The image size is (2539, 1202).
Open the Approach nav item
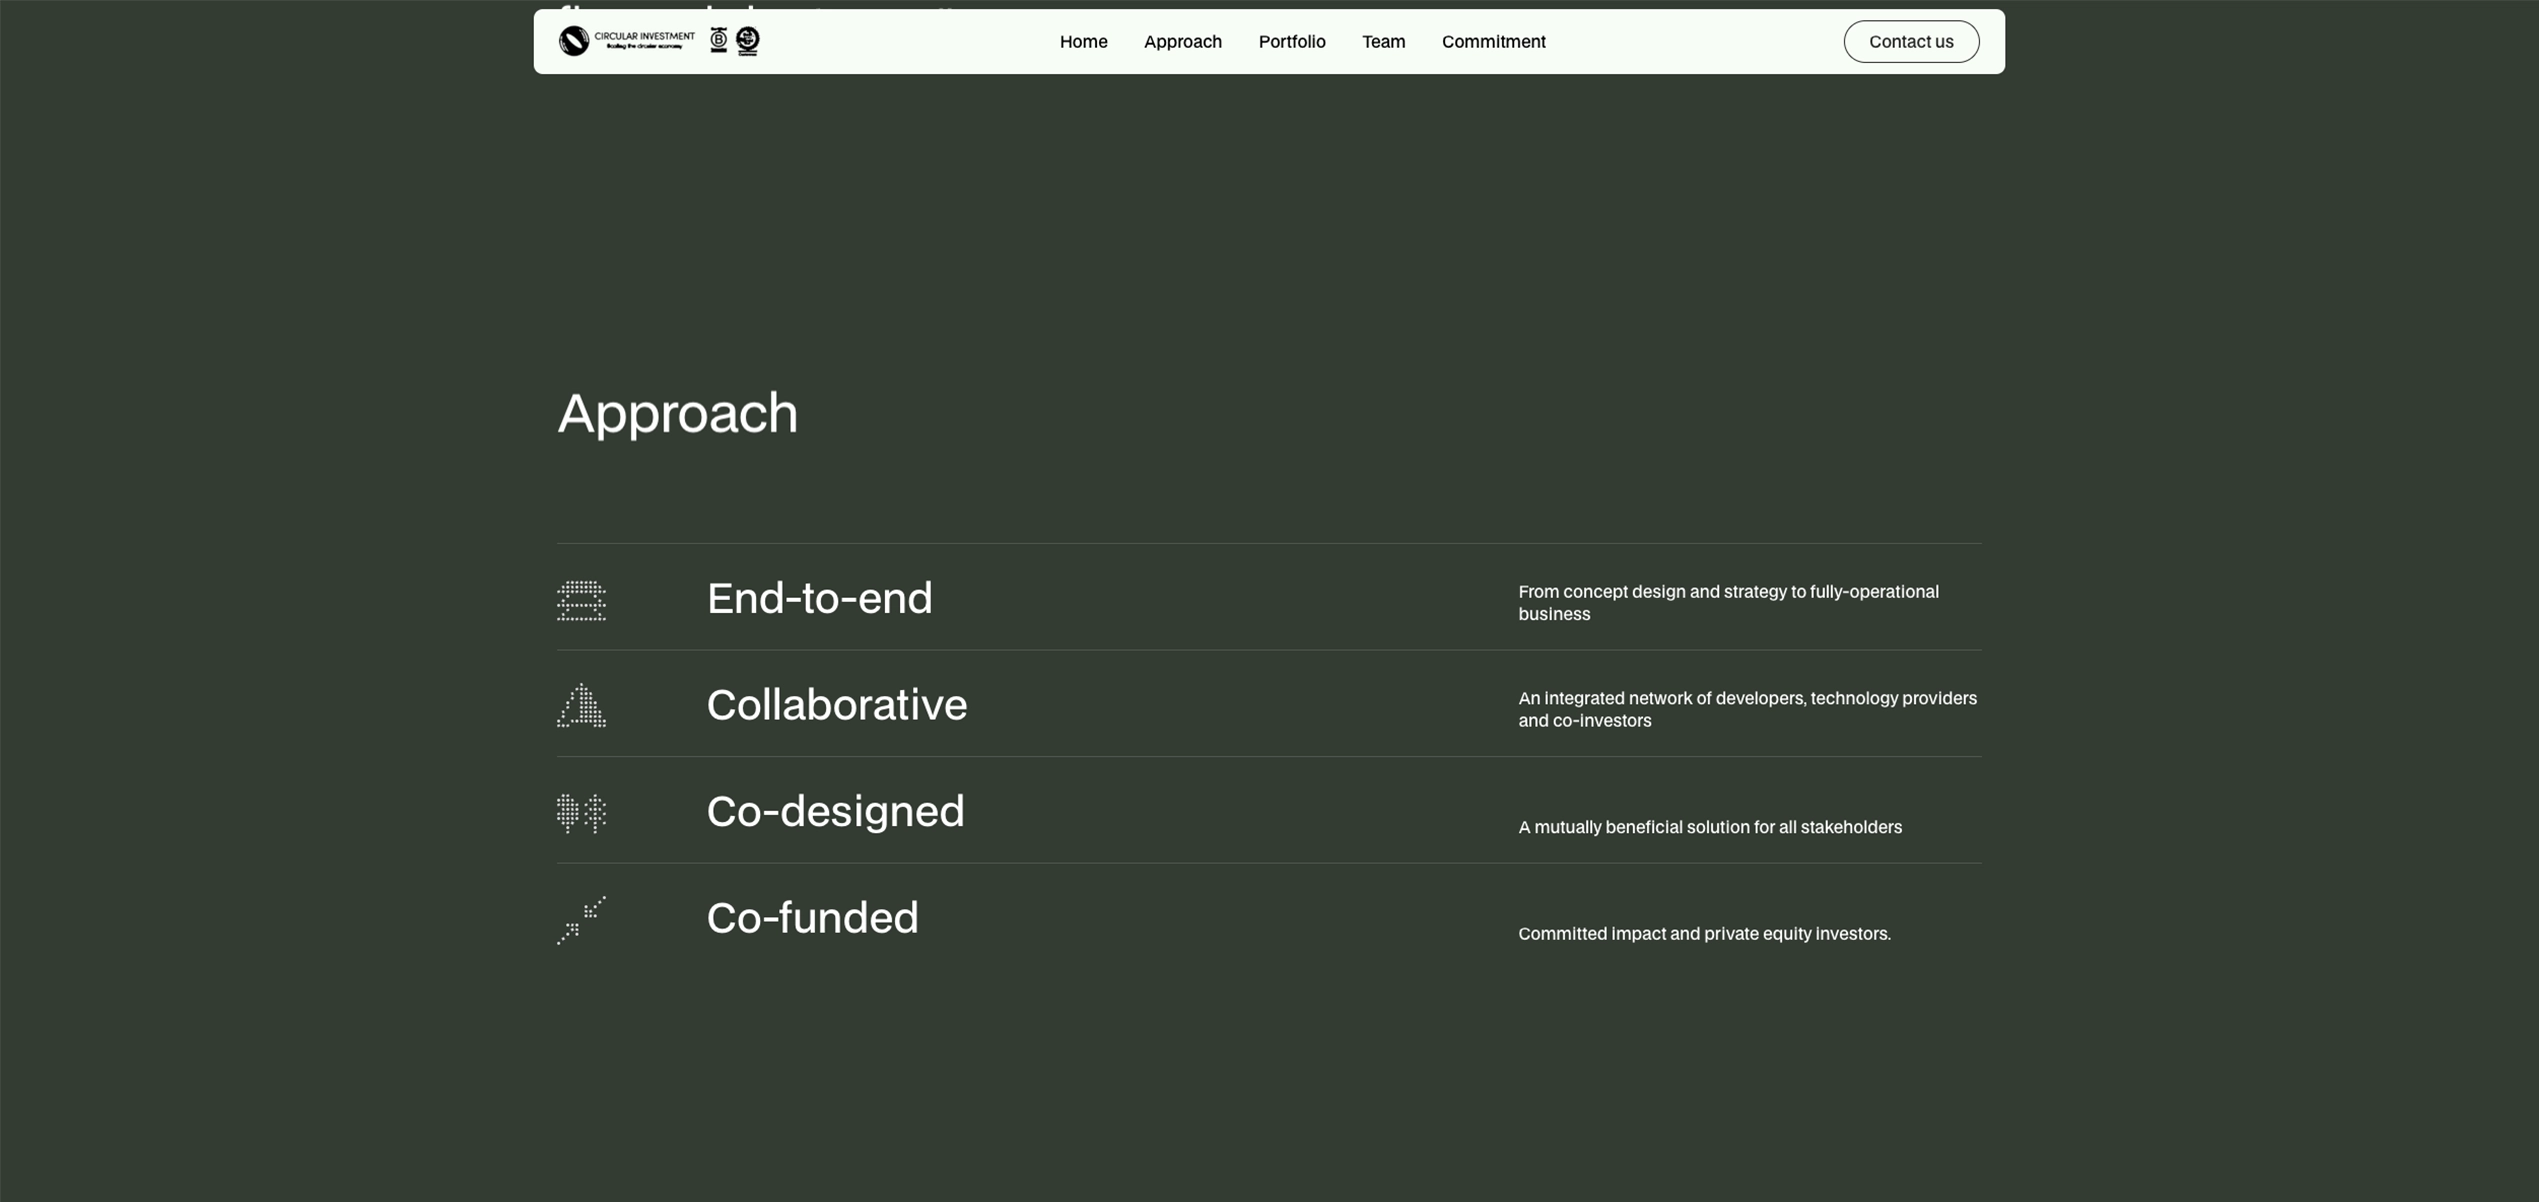[x=1182, y=42]
